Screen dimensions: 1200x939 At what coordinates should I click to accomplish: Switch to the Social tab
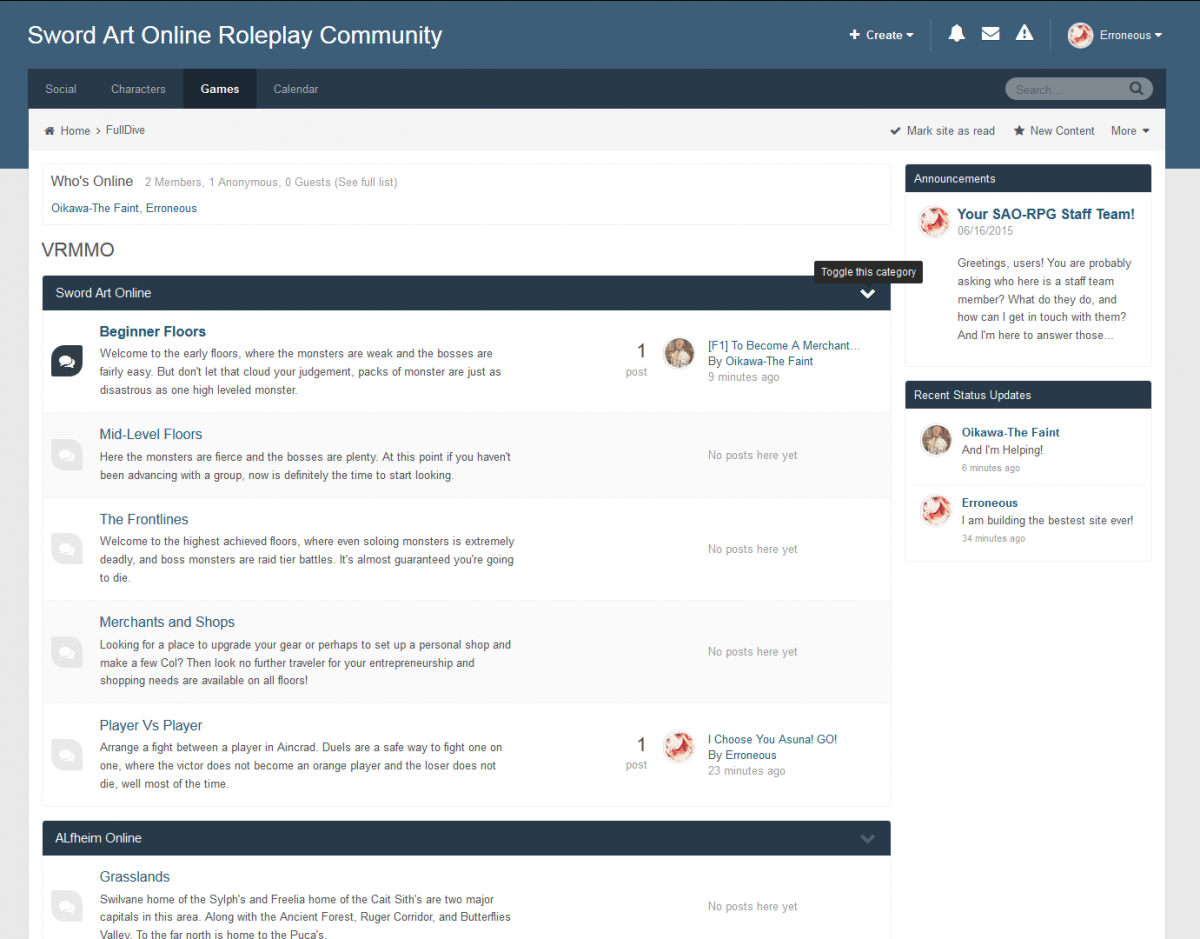point(61,89)
